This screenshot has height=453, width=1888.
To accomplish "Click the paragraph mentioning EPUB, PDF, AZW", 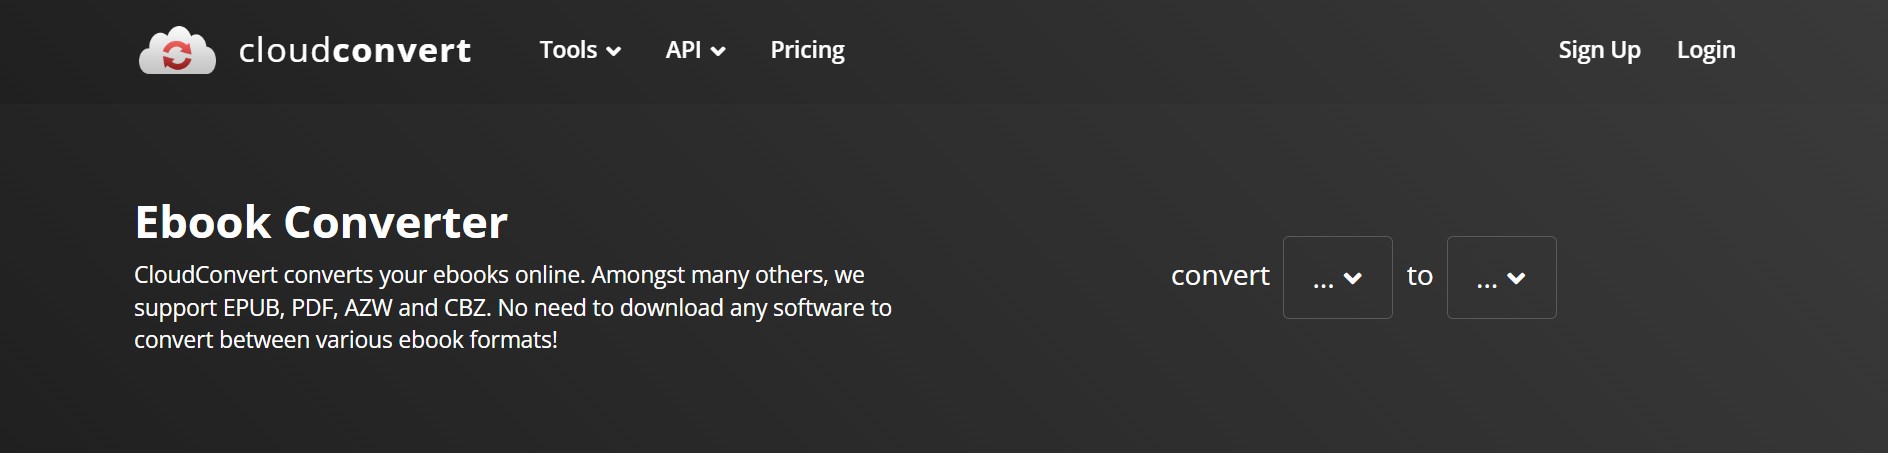I will 513,307.
